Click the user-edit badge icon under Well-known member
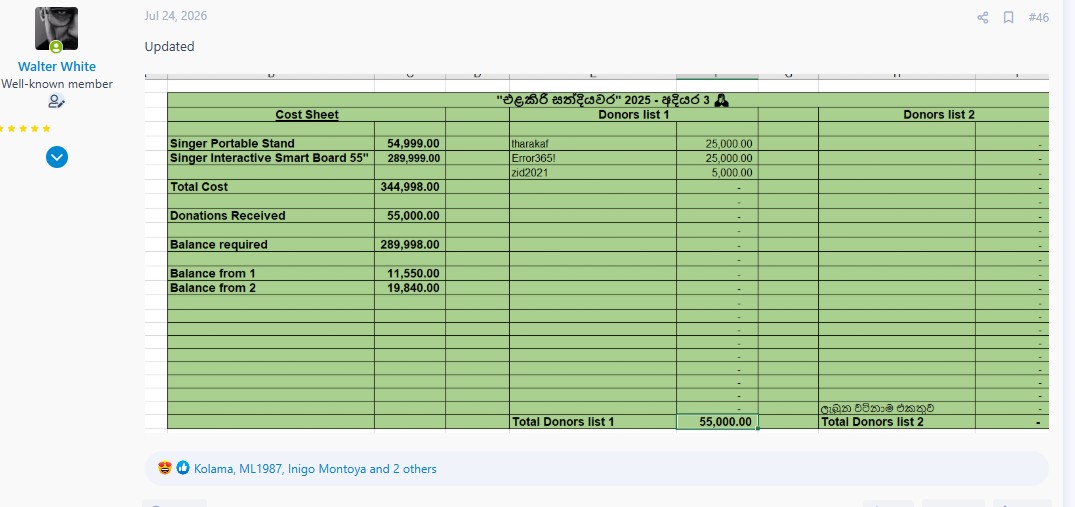The height and width of the screenshot is (507, 1075). pyautogui.click(x=56, y=102)
